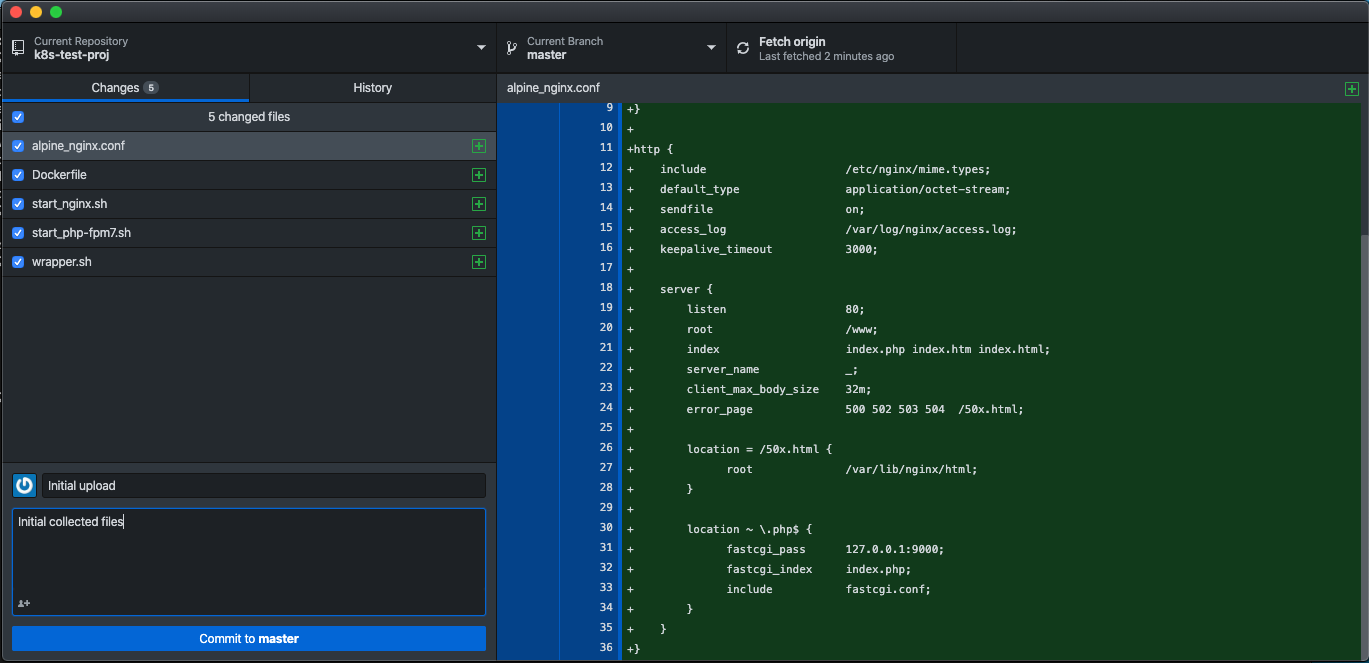
Task: Switch to the History tab
Action: click(x=372, y=88)
